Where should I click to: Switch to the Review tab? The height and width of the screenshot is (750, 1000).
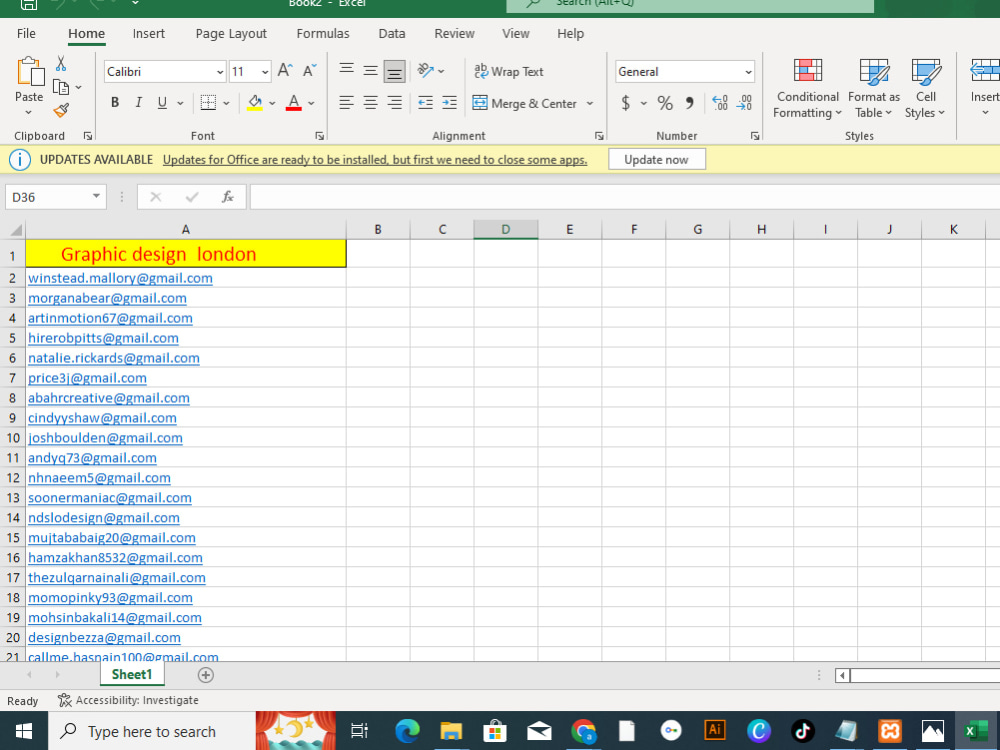pos(454,34)
